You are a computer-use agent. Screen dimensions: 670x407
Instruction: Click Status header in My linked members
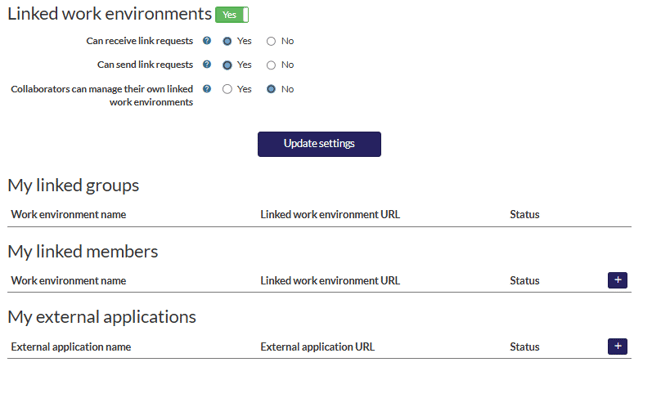(x=524, y=281)
